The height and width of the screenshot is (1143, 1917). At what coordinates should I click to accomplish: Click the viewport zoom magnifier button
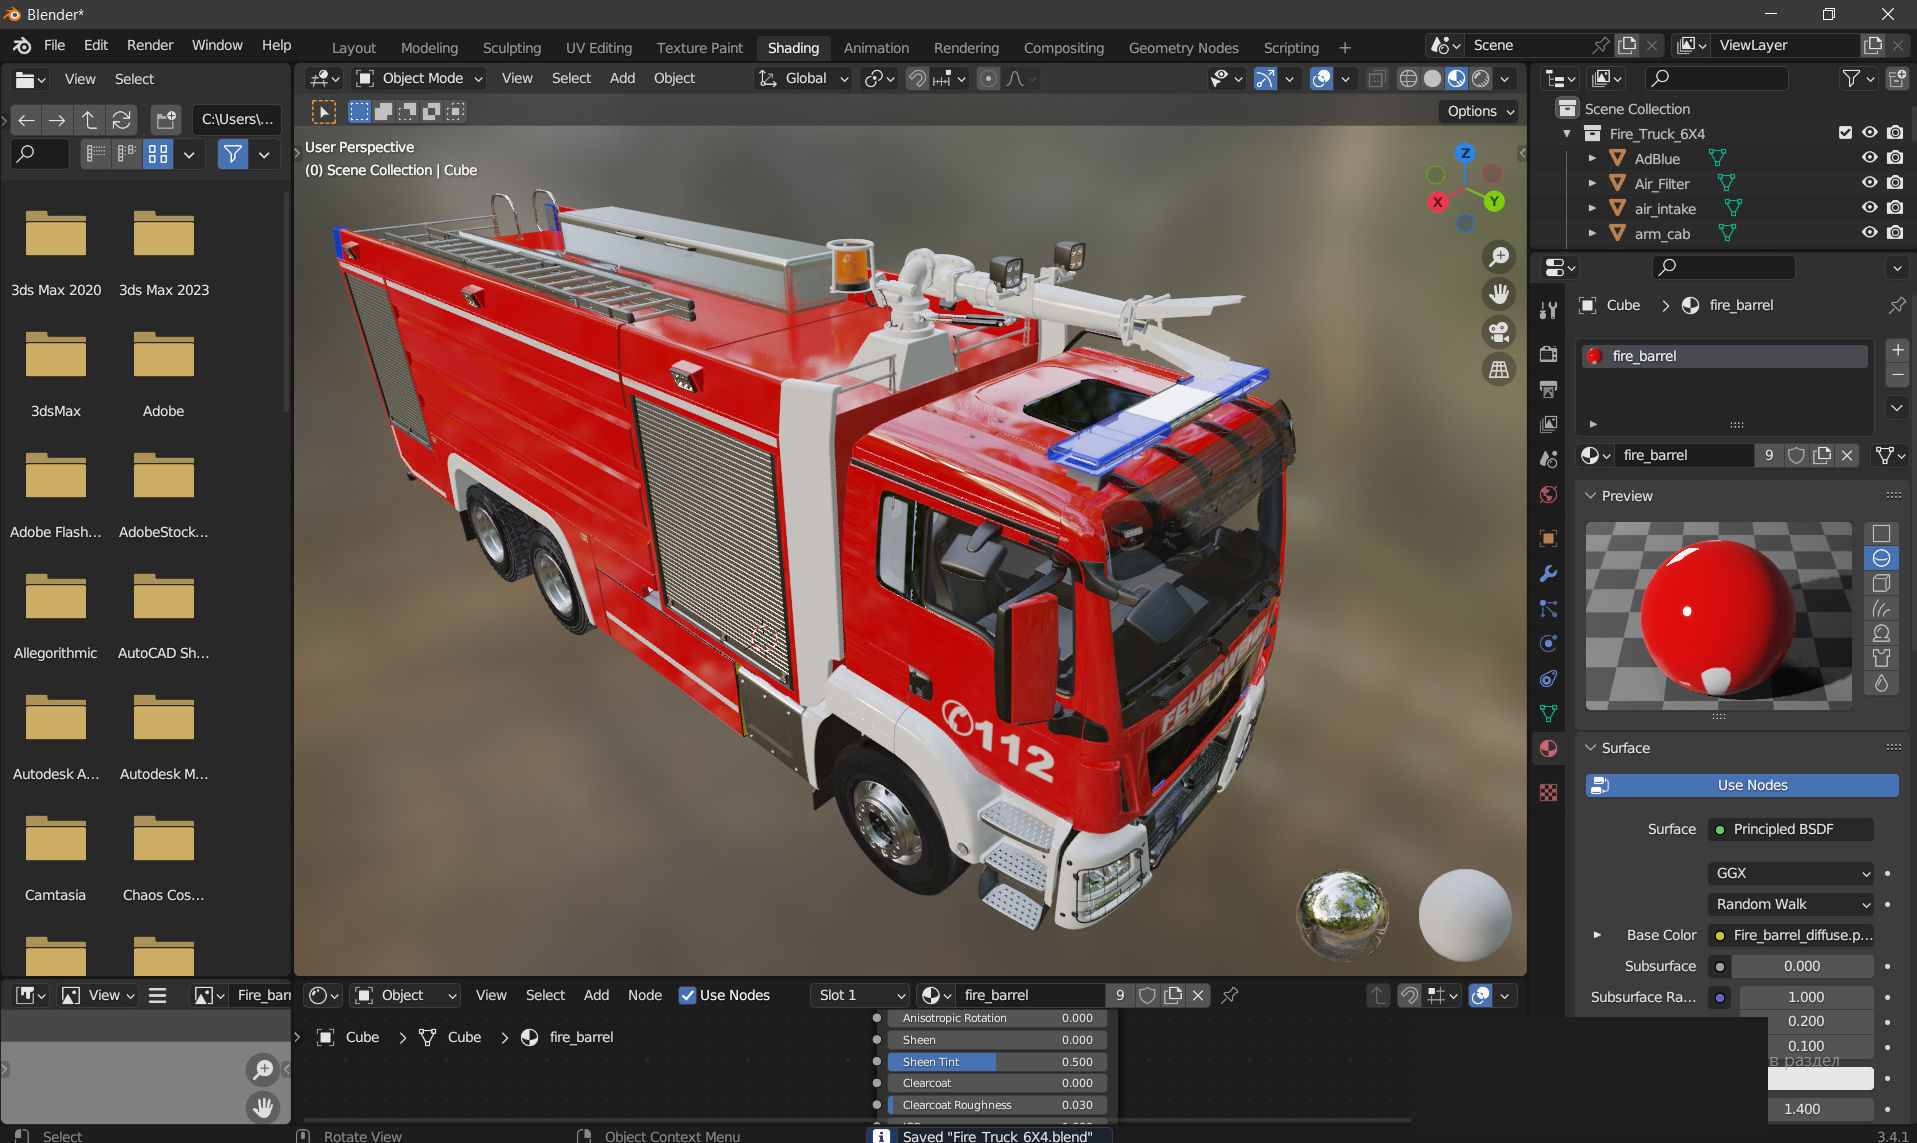1498,257
